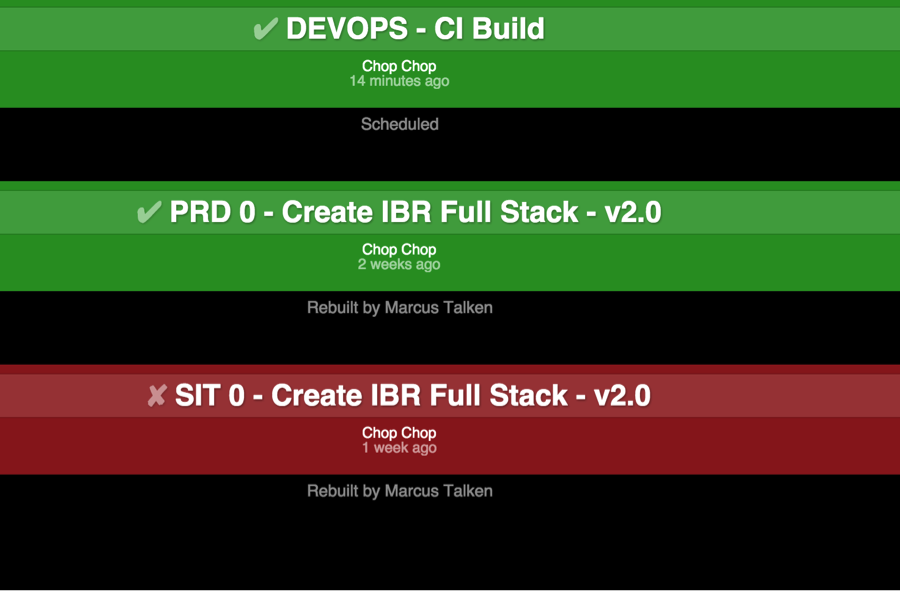This screenshot has height=591, width=900.
Task: Click the '14 minutes ago' timestamp
Action: point(399,81)
